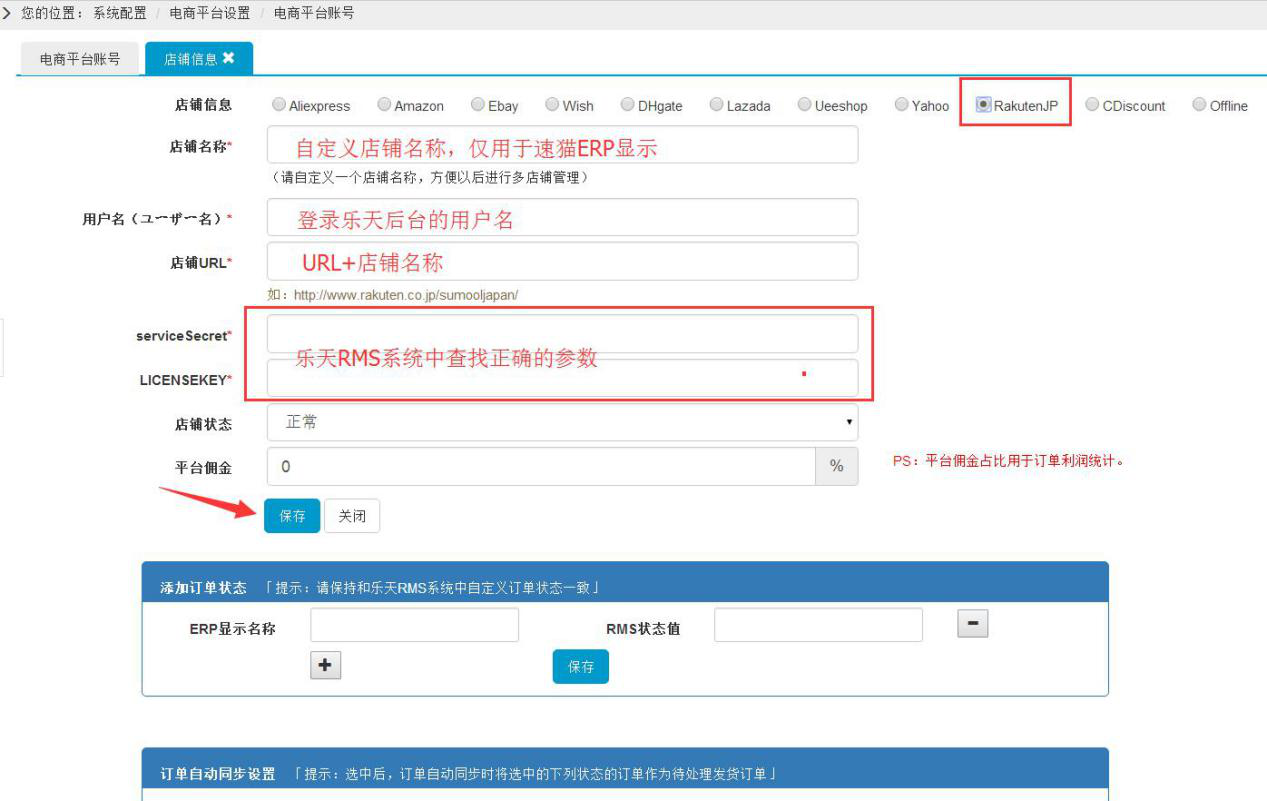
Task: Switch to the 电商平台账号 tab
Action: point(80,59)
